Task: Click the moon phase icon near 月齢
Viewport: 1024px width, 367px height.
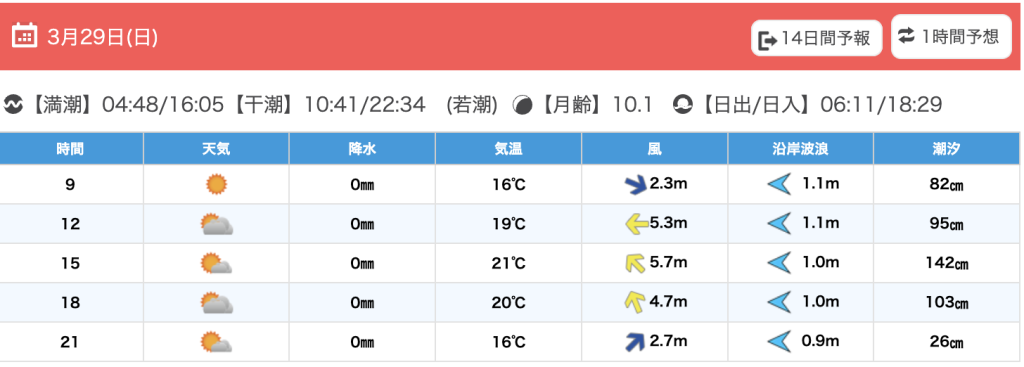Action: coord(522,104)
